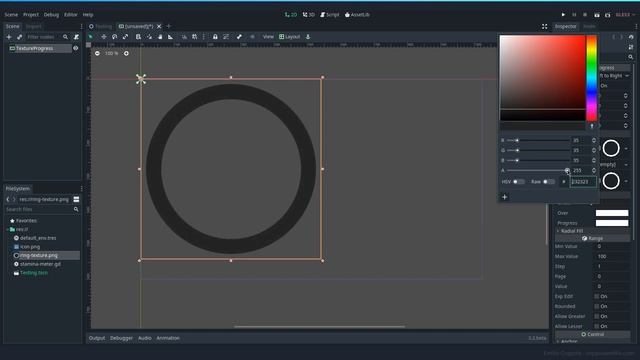Open the Left to Right fill mode dropdown
Viewport: 640px width, 360px height.
pos(615,76)
